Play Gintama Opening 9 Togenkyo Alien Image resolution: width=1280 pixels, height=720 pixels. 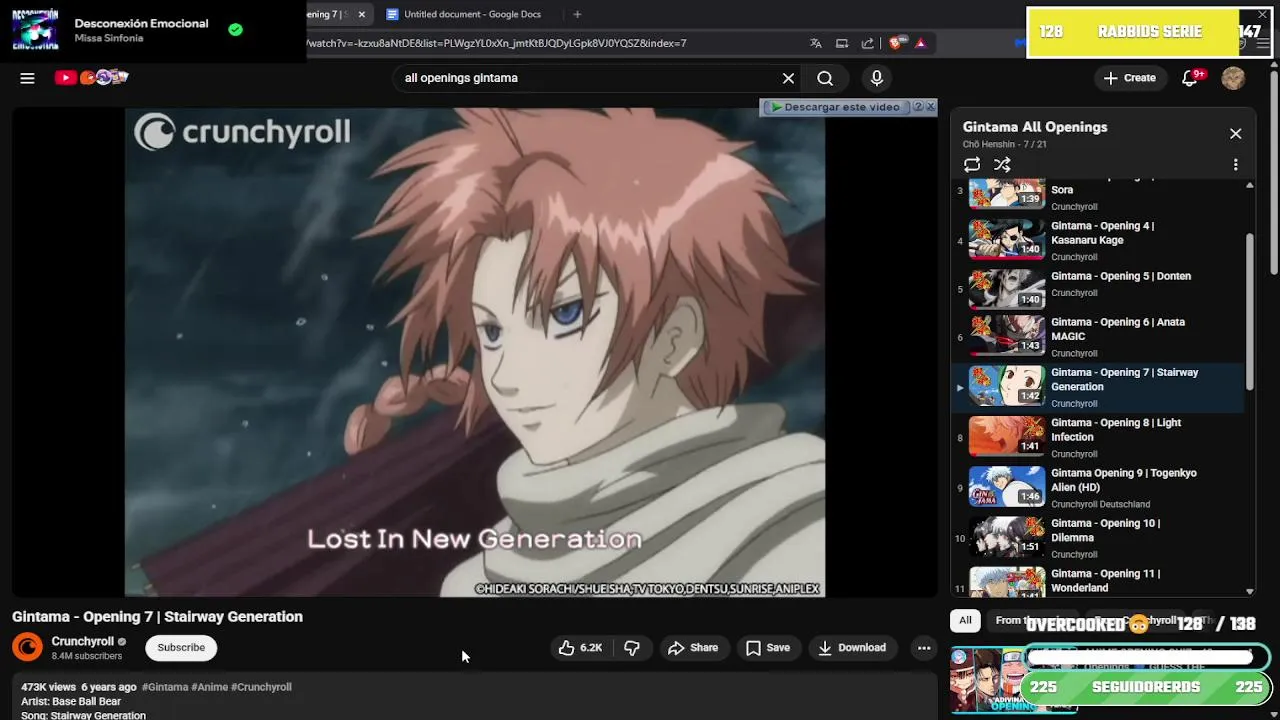pos(1100,488)
